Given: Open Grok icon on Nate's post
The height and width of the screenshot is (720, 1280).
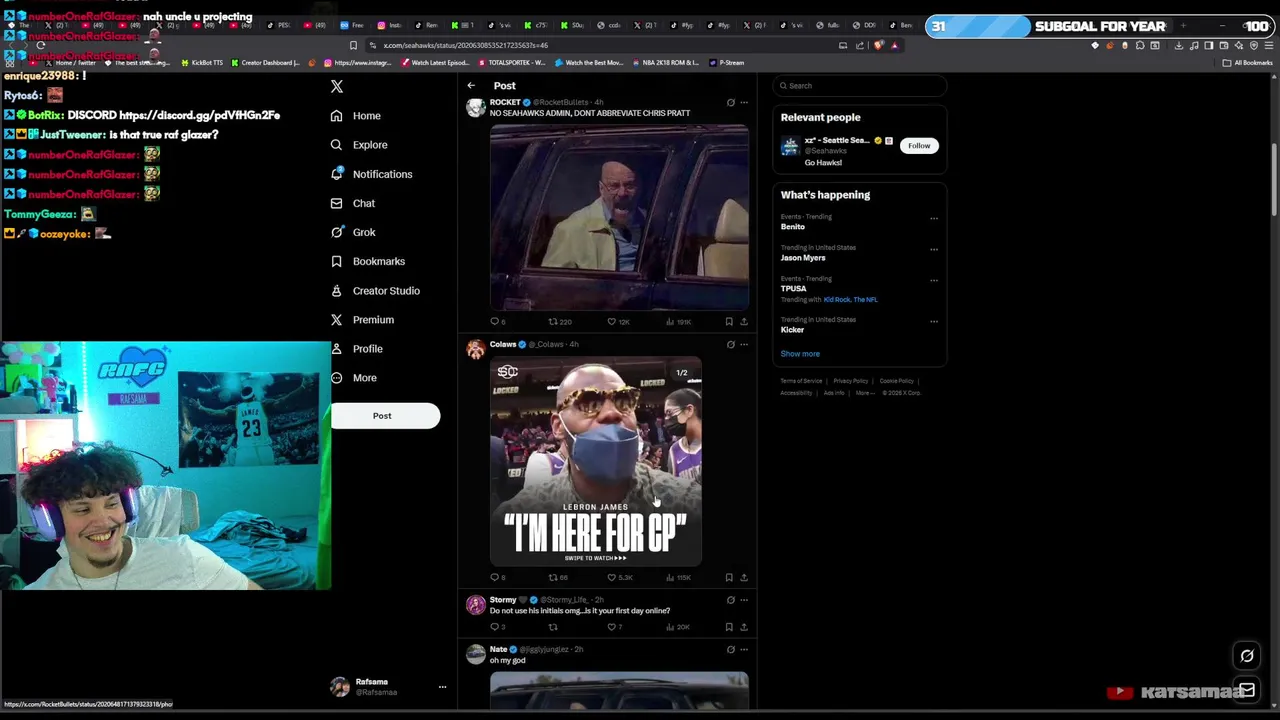Looking at the screenshot, I should 730,650.
